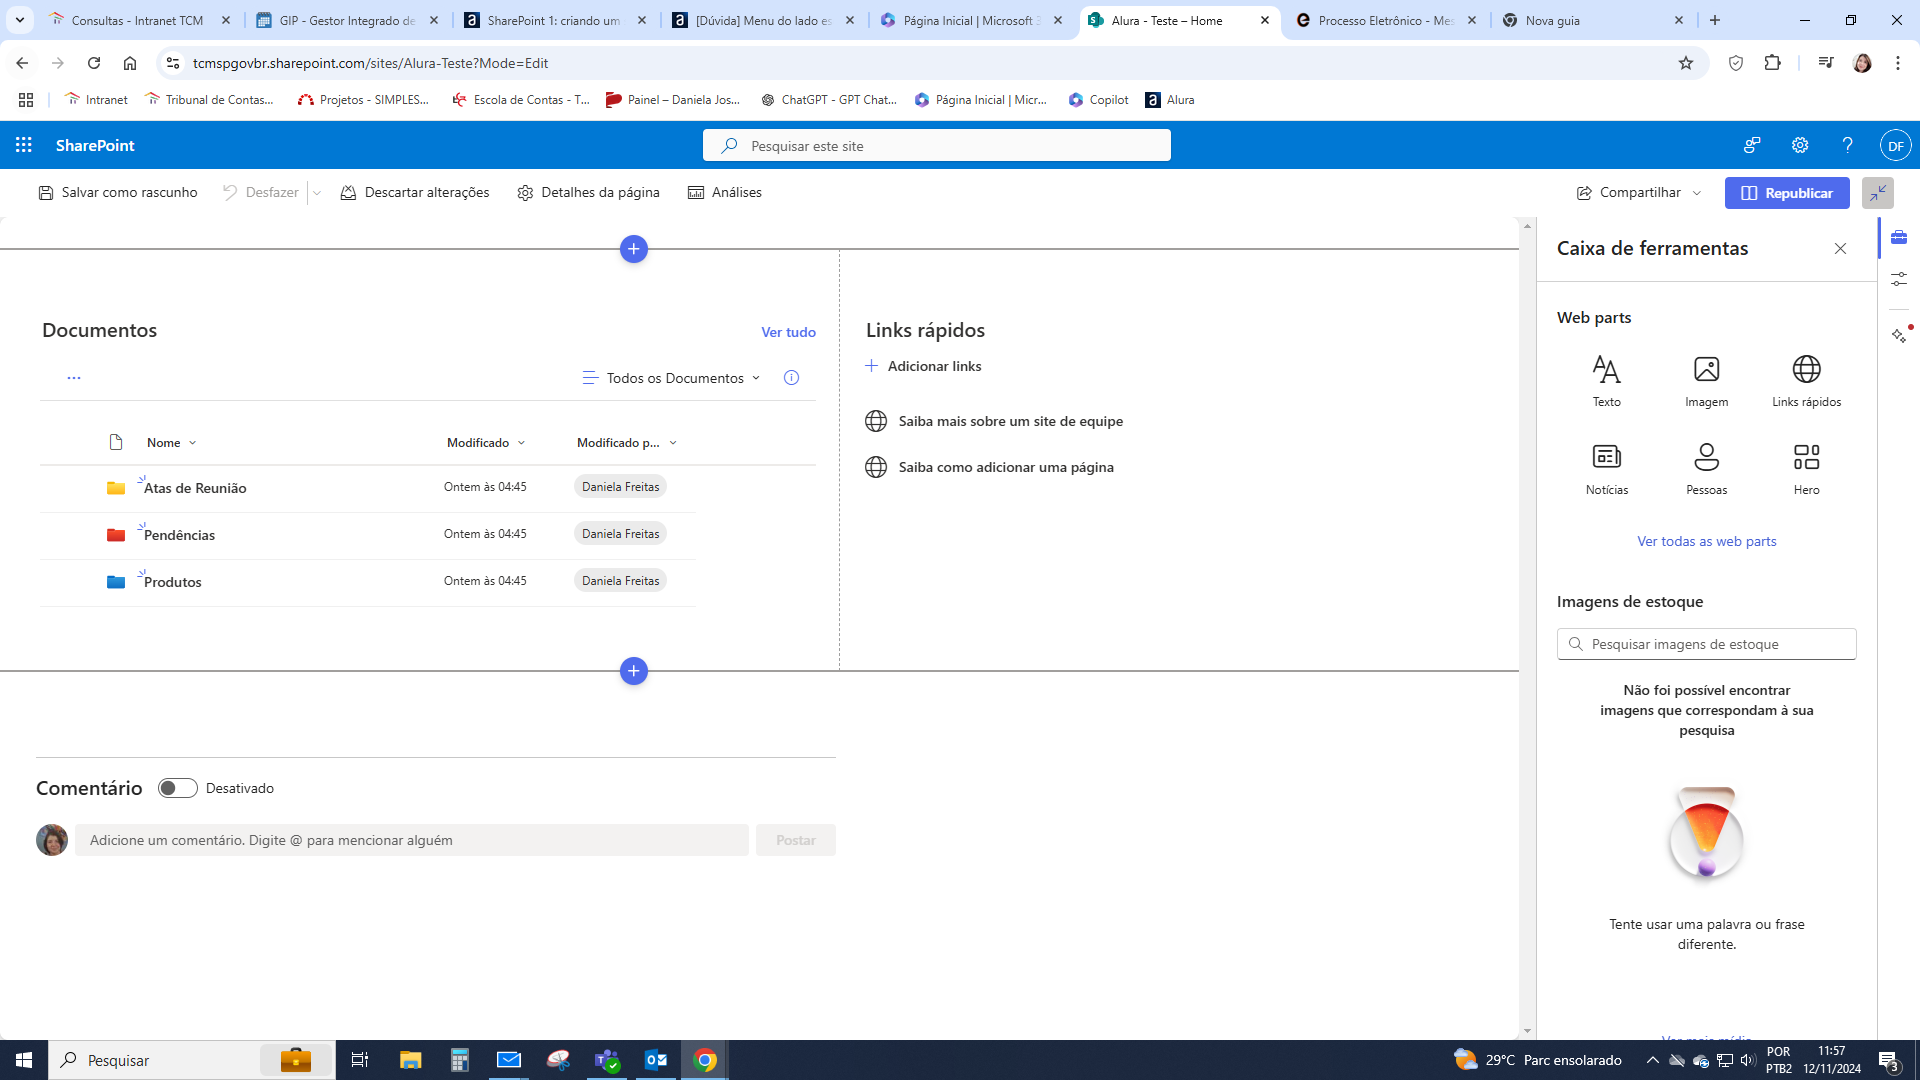Add the Notícias web part
The width and height of the screenshot is (1920, 1080).
(x=1606, y=468)
